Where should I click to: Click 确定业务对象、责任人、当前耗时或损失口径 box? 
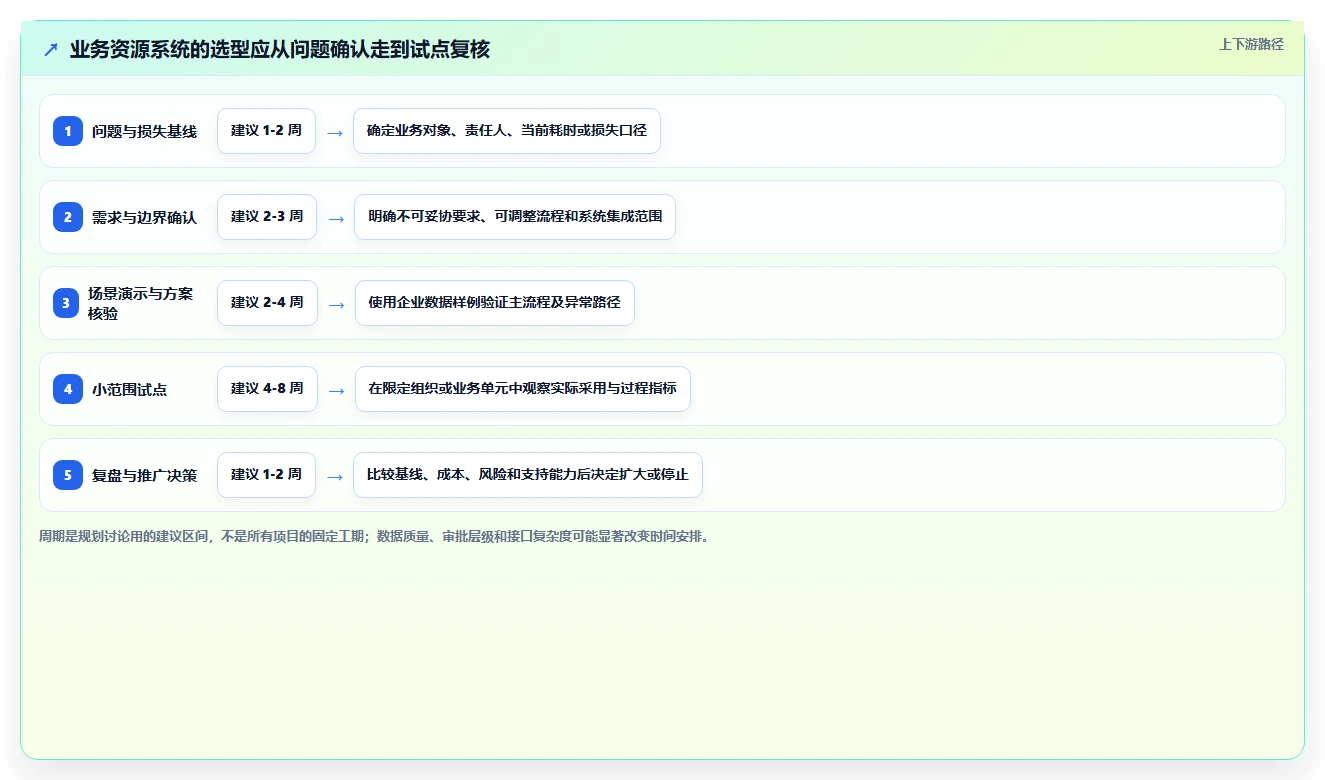tap(507, 131)
